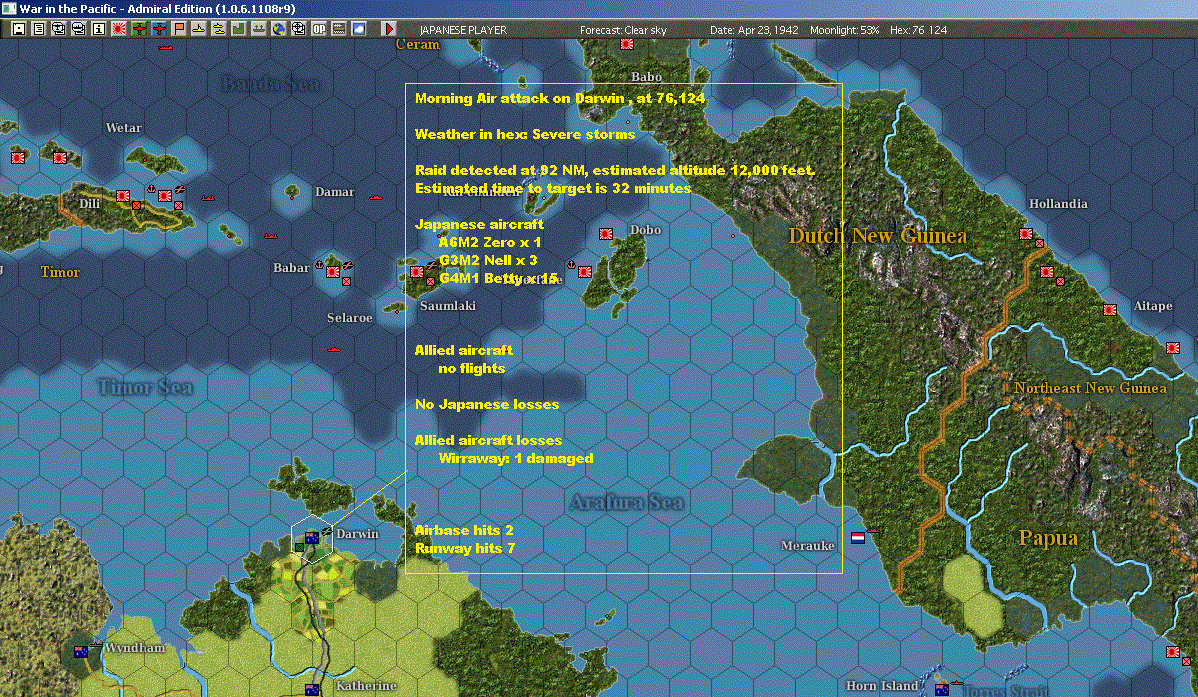Click the 'G4M1 Betty' aircraft line

[x=498, y=278]
